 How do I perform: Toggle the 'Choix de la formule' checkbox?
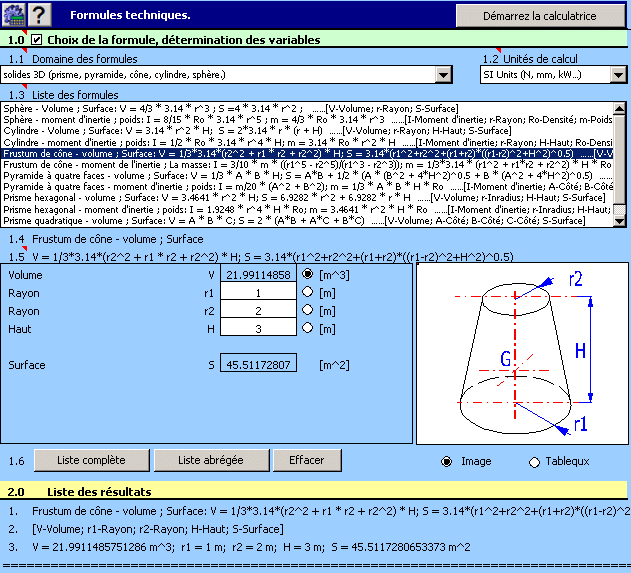[37, 40]
